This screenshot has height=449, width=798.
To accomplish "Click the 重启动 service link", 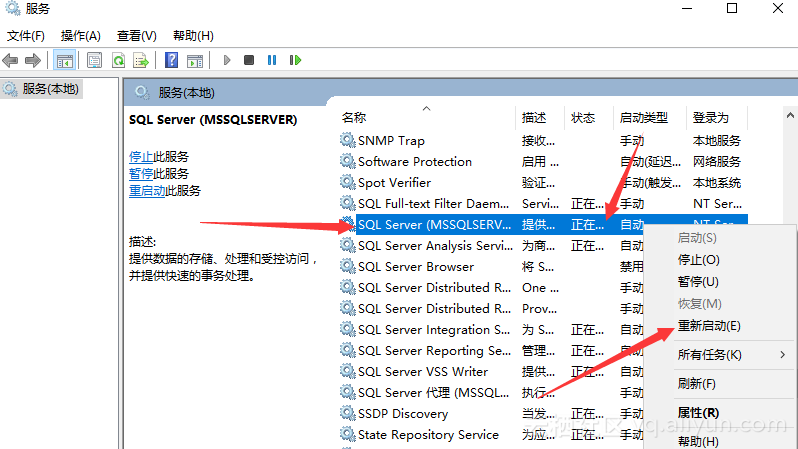I will pos(147,191).
